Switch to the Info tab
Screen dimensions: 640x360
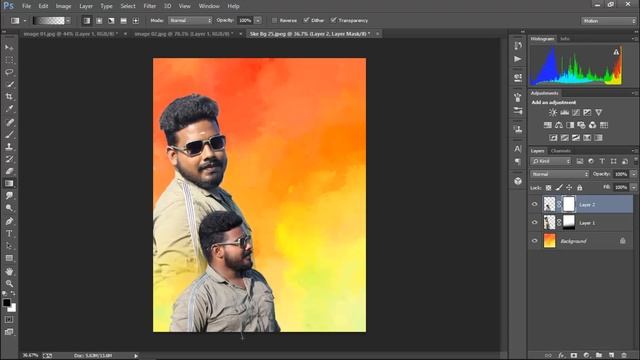tap(565, 39)
